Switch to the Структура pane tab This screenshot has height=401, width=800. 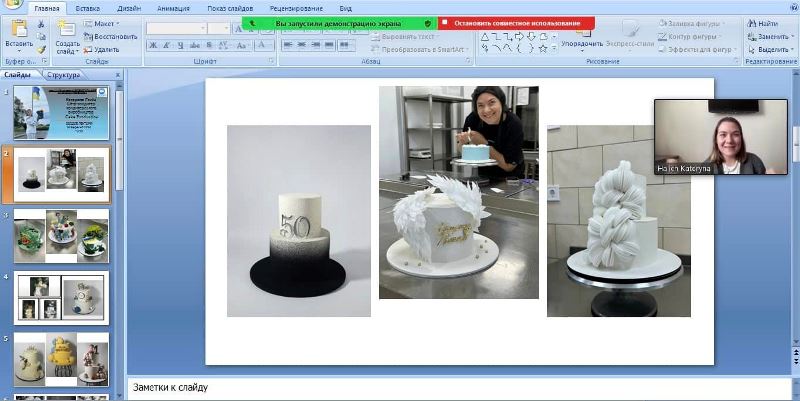tap(64, 75)
